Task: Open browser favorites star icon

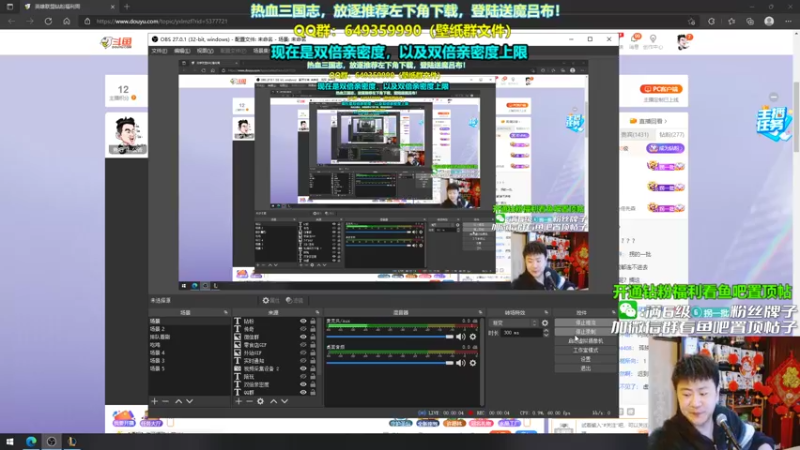Action: point(732,21)
